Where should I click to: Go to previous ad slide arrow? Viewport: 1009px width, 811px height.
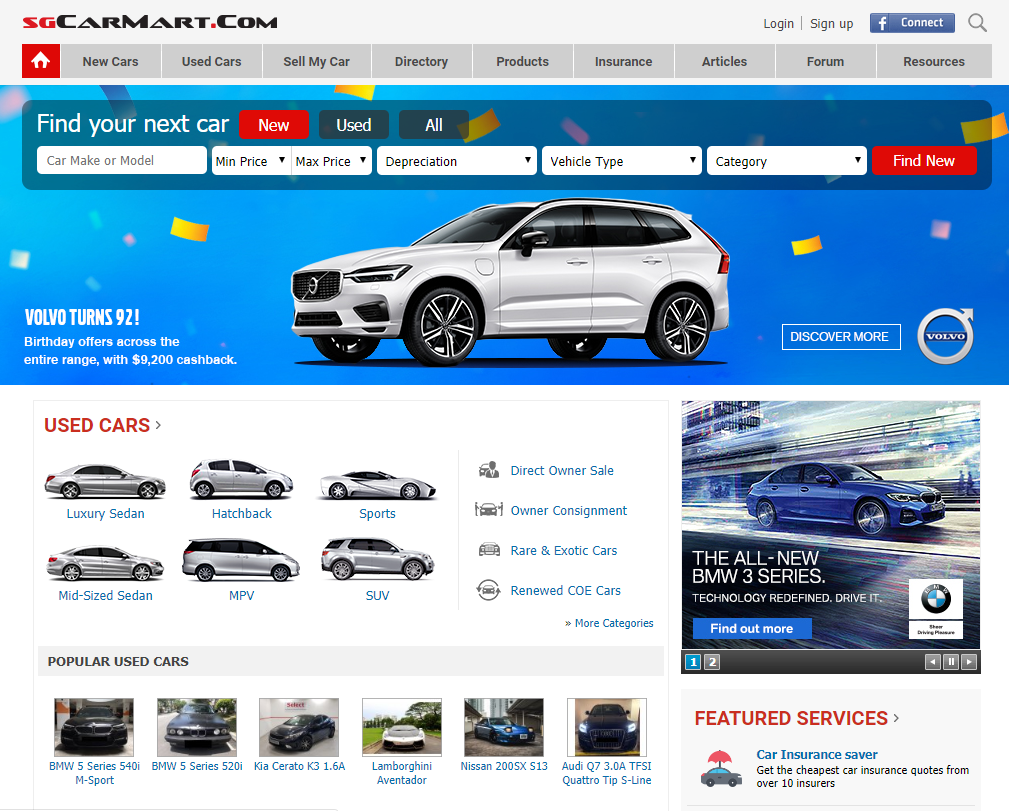point(932,662)
